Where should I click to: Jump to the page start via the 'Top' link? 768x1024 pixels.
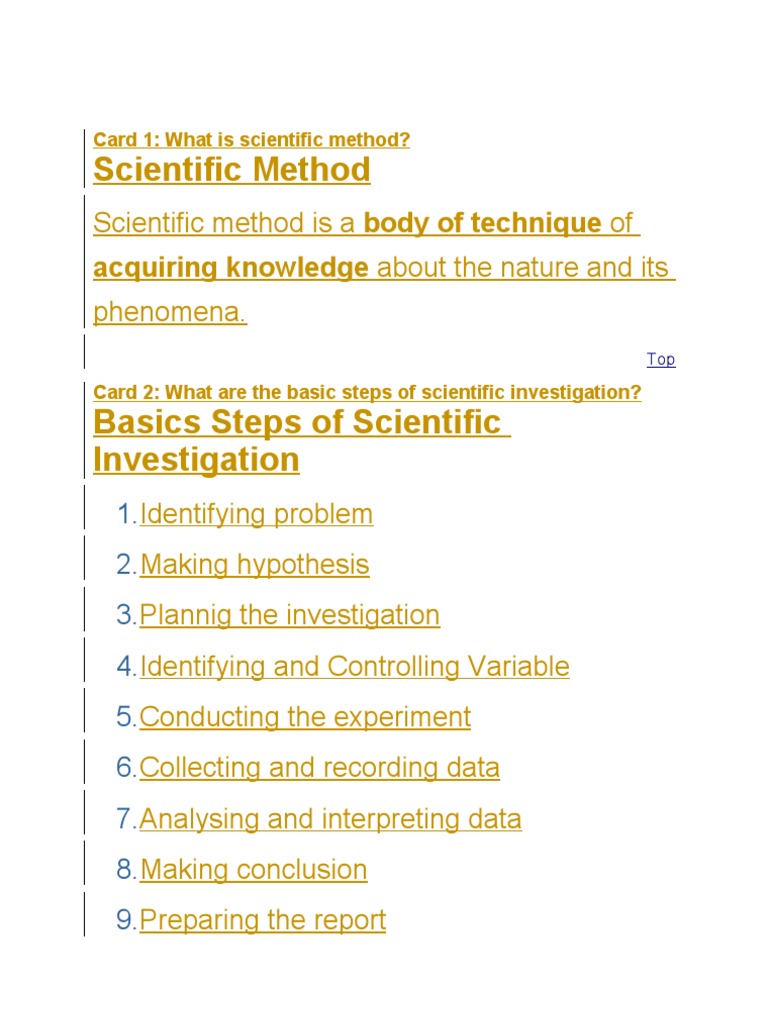[660, 359]
